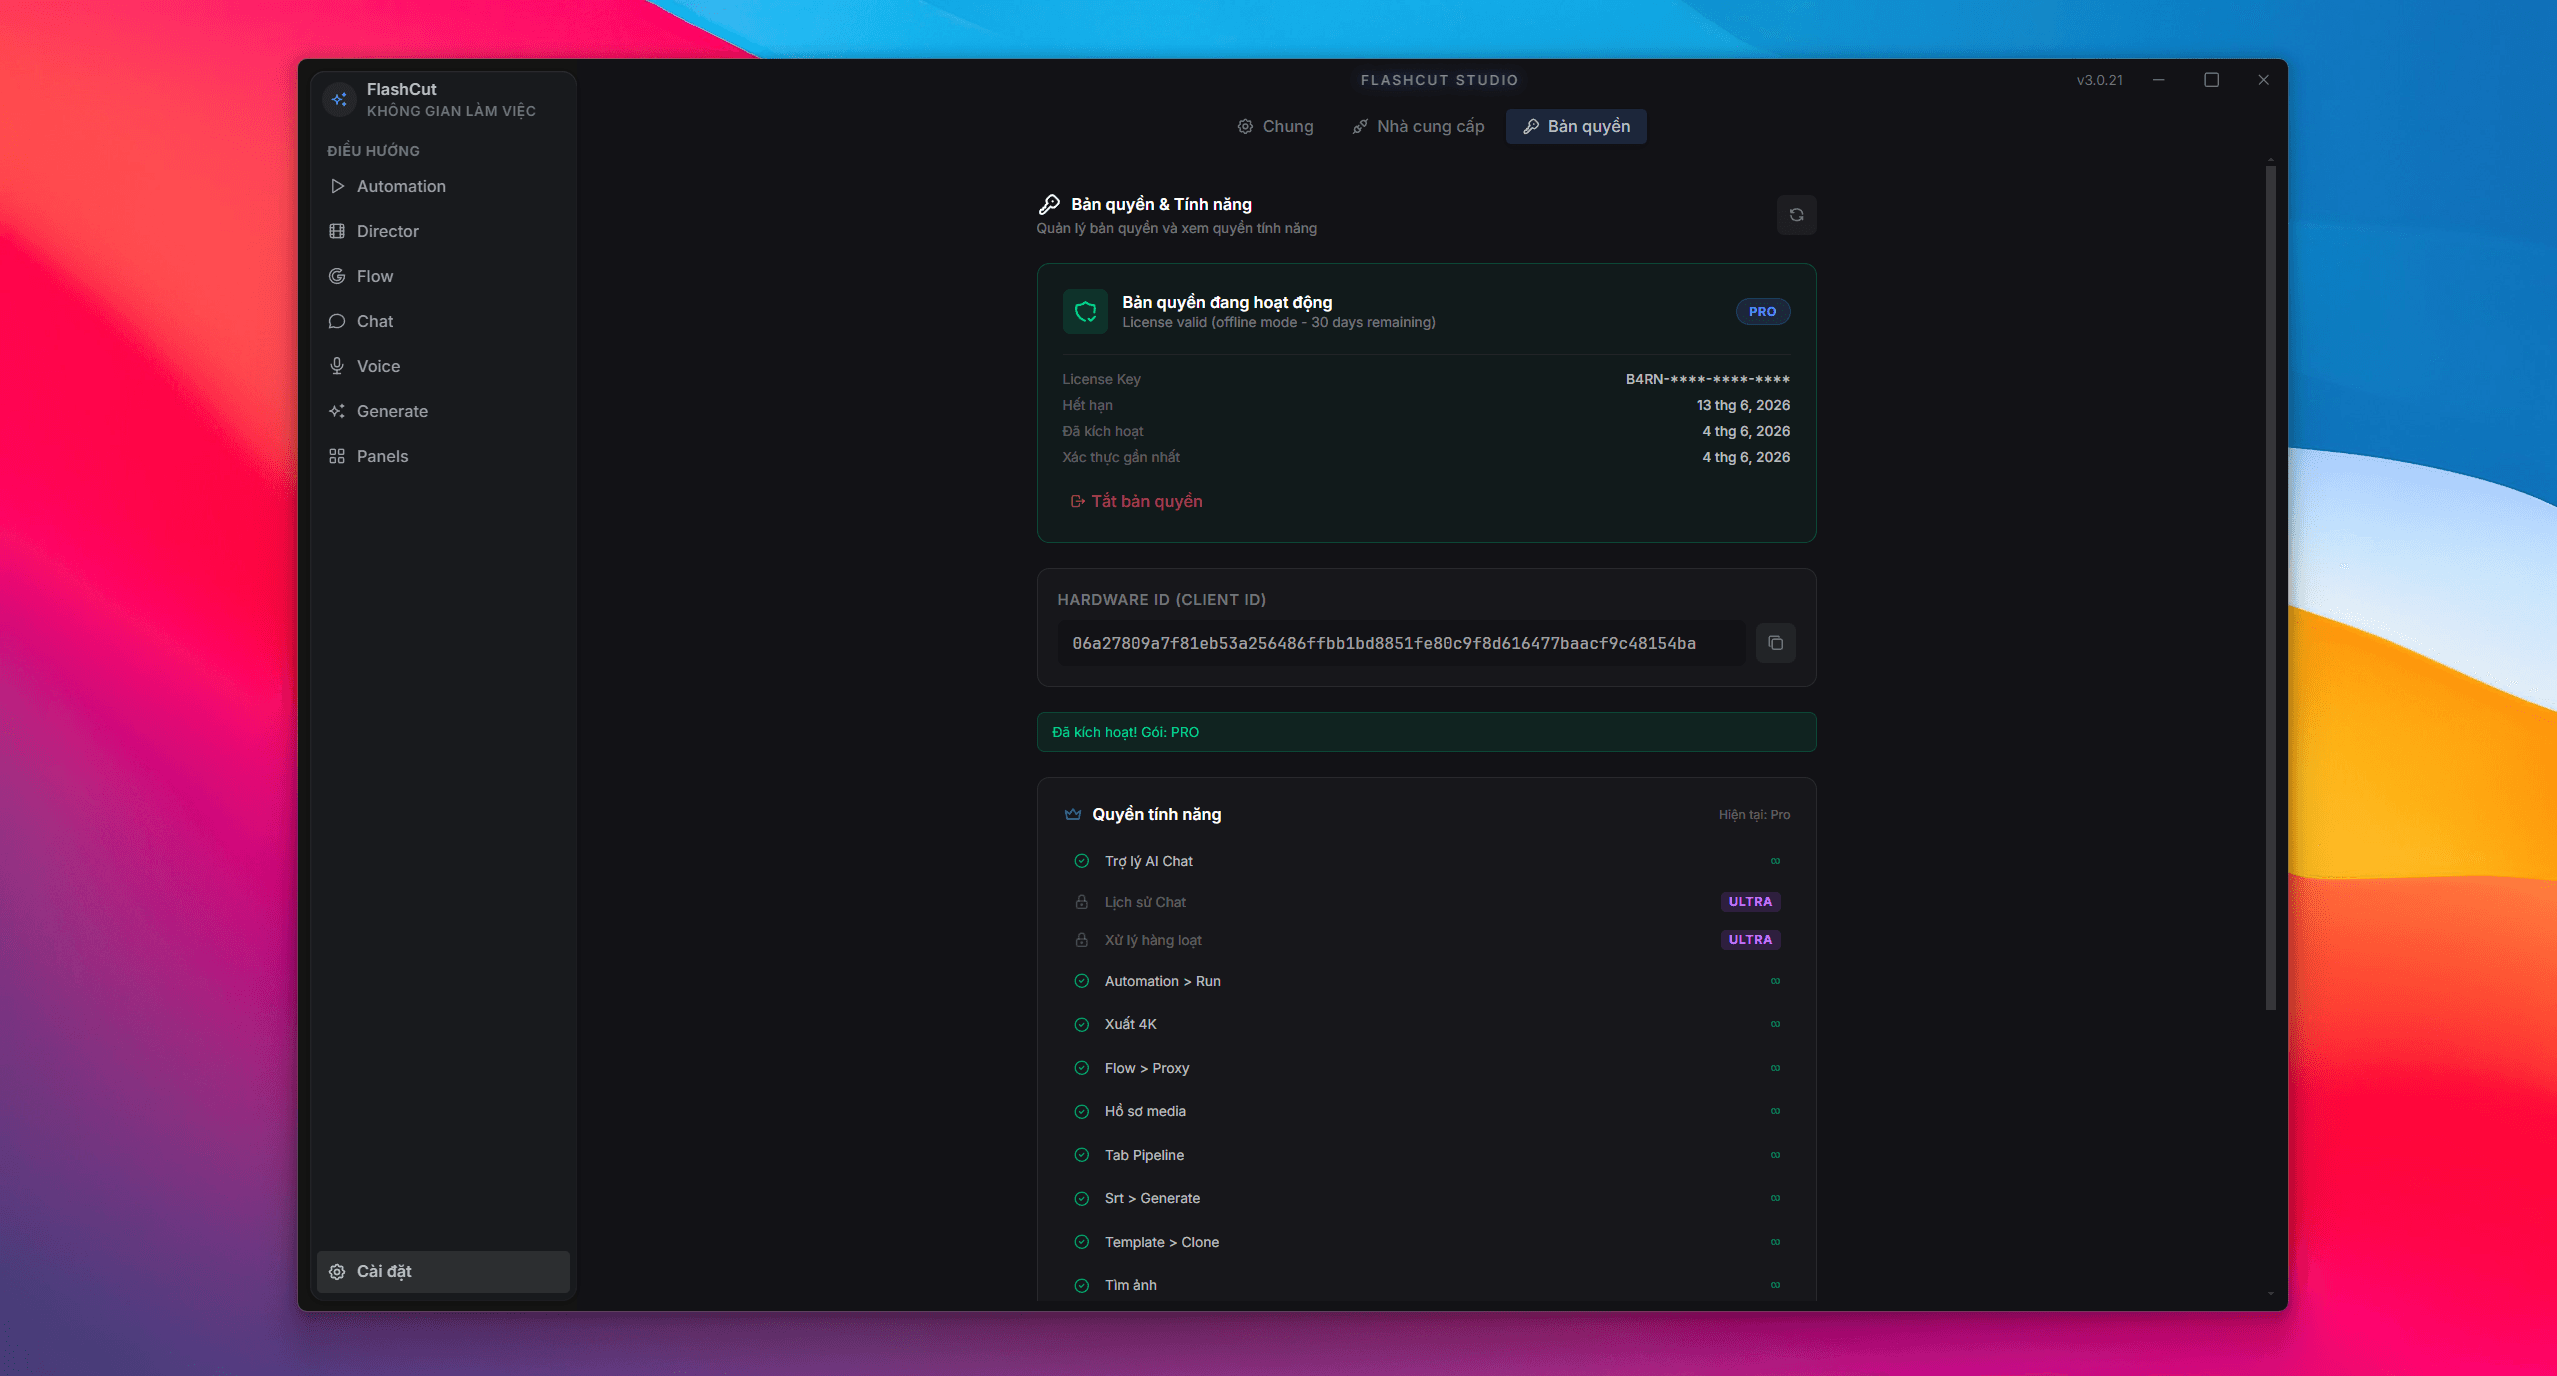Viewport: 2557px width, 1376px height.
Task: Copy the Hardware ID with the copy icon
Action: tap(1775, 643)
